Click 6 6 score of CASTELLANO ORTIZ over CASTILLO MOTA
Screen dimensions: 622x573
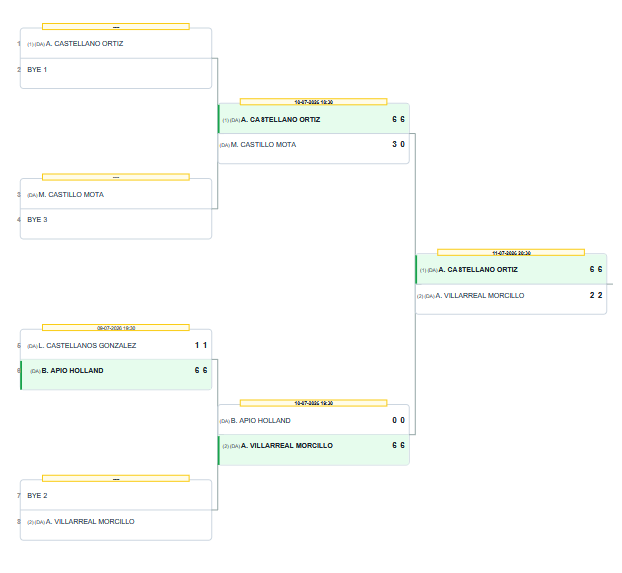click(398, 119)
